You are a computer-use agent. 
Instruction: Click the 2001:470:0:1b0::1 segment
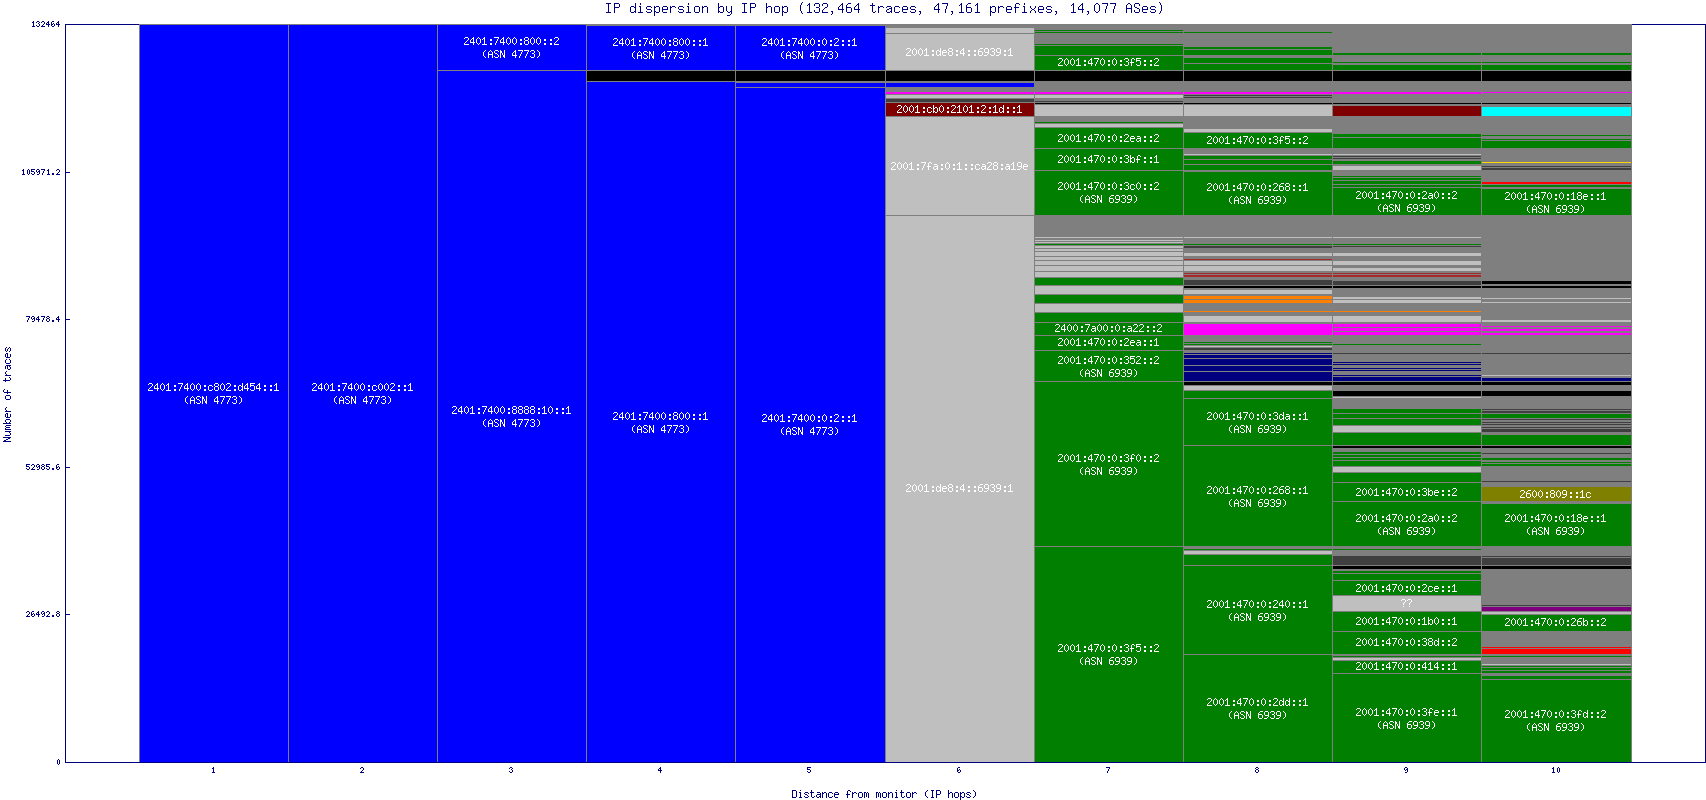[x=1406, y=621]
